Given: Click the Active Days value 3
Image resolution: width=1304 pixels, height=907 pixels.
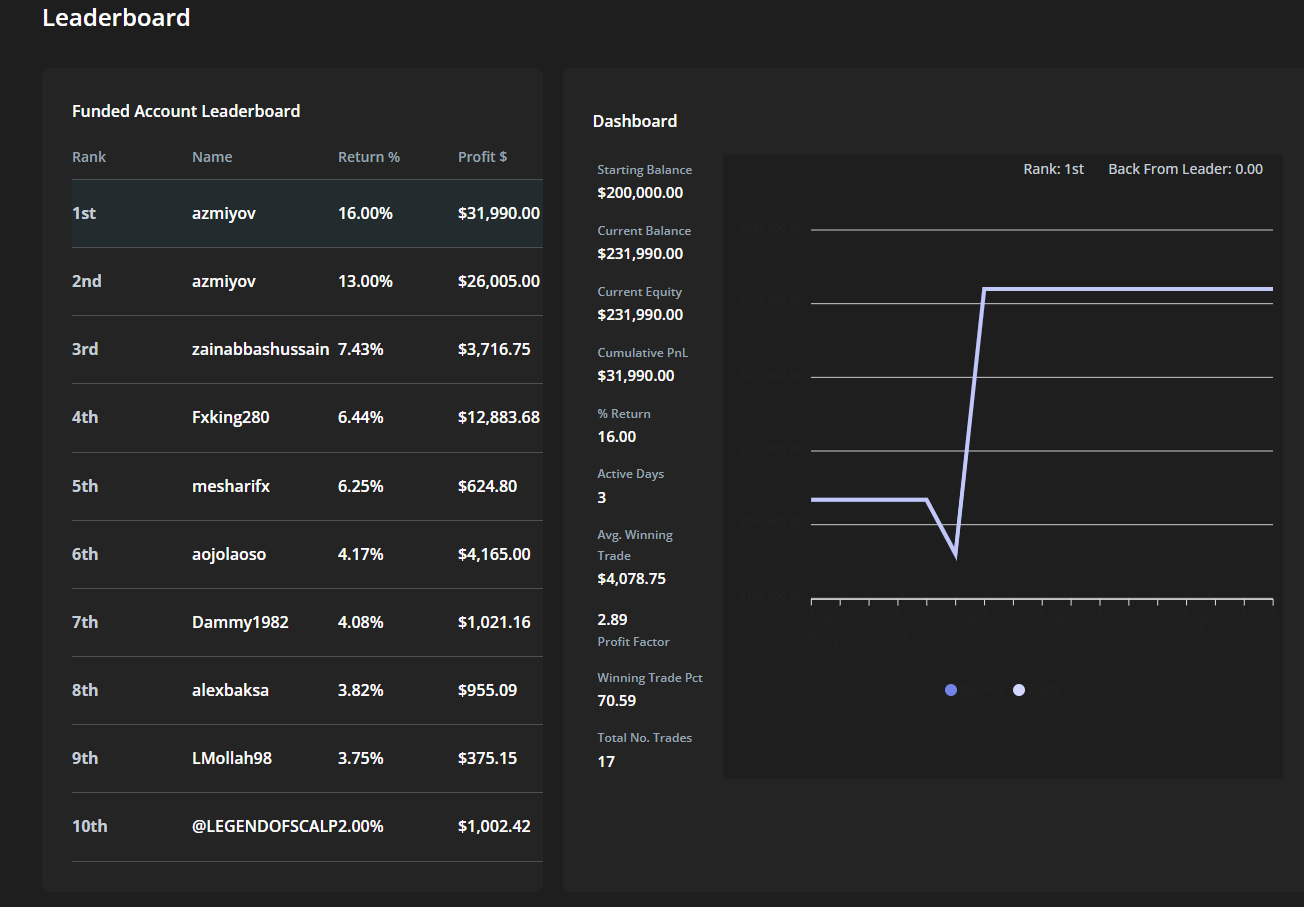Looking at the screenshot, I should [602, 498].
